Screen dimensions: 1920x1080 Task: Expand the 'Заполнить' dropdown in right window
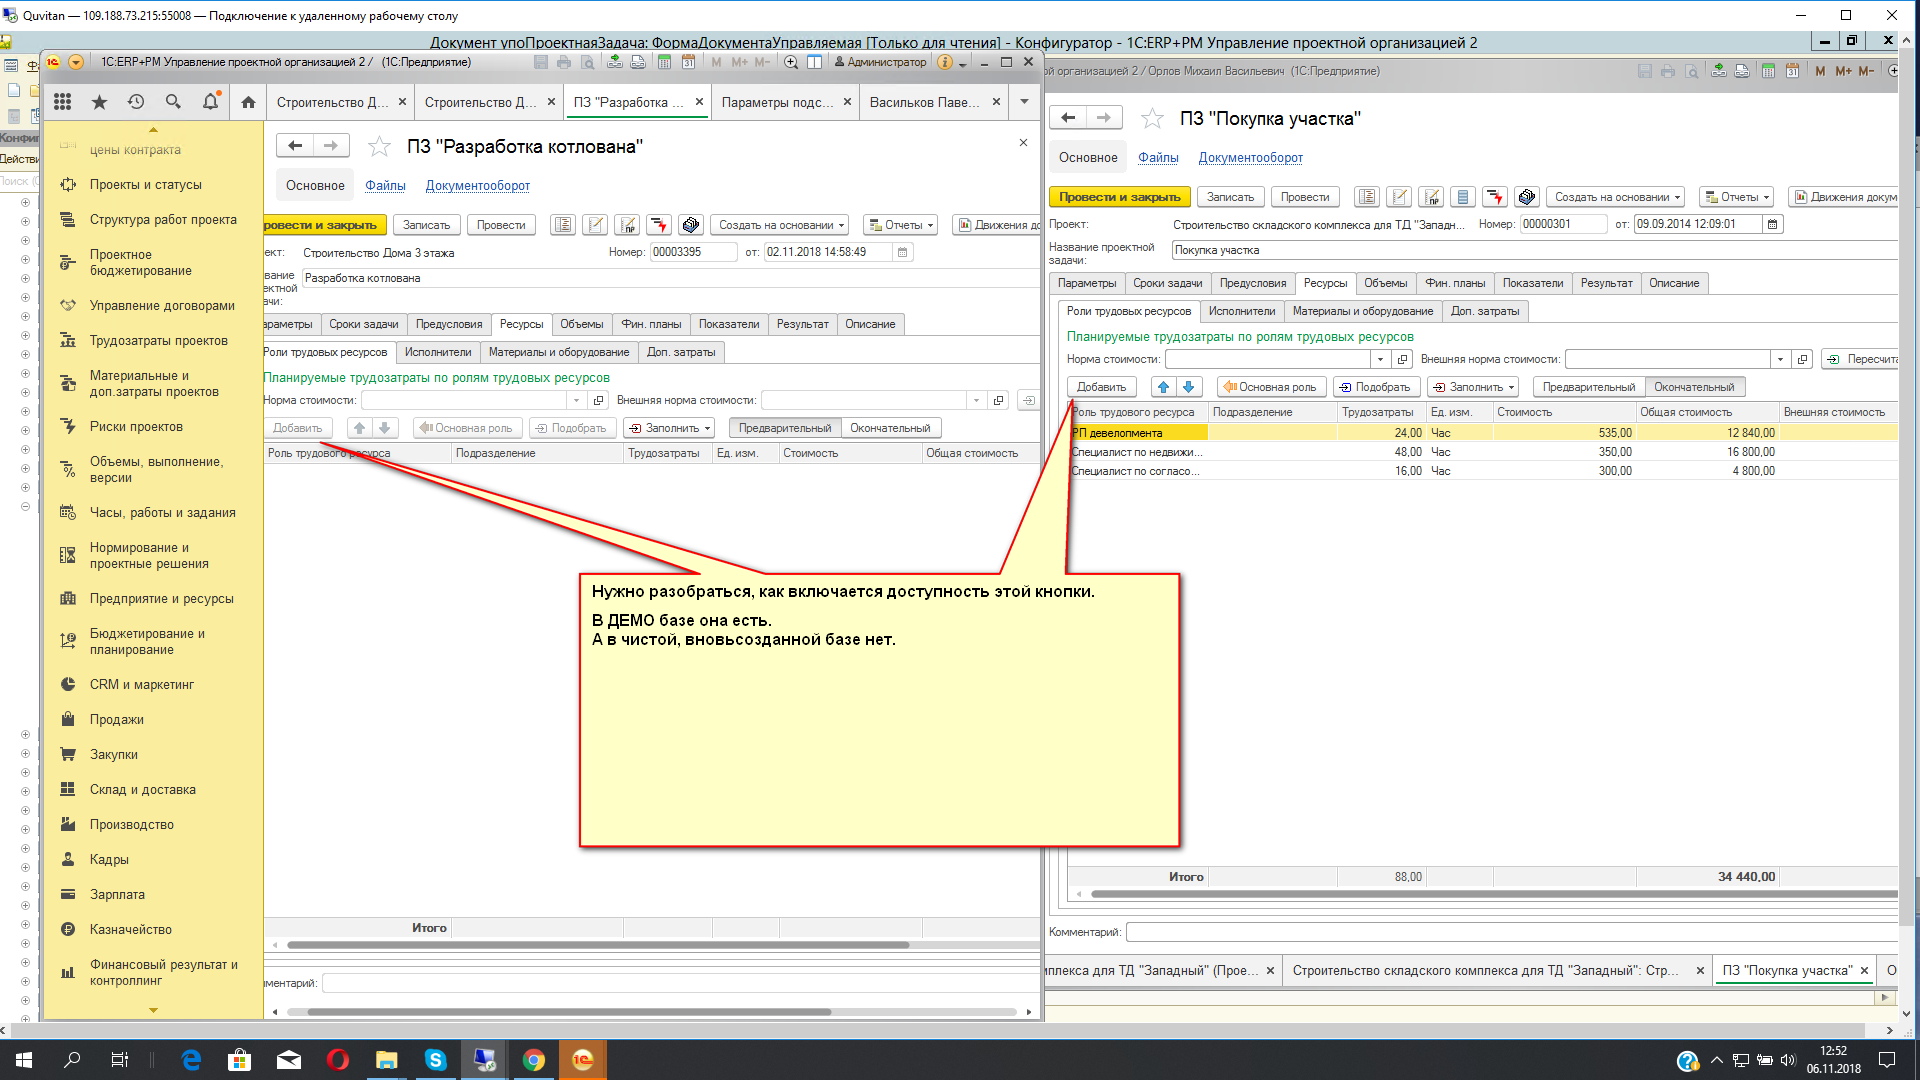[x=1473, y=387]
